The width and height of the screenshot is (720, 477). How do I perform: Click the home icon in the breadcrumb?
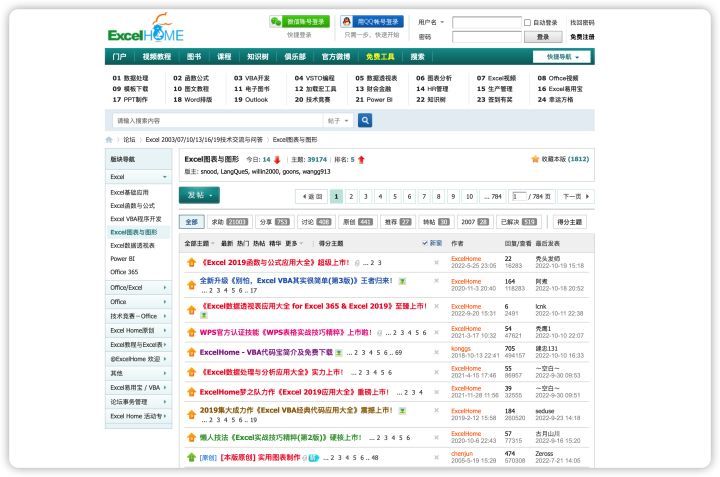(x=109, y=140)
